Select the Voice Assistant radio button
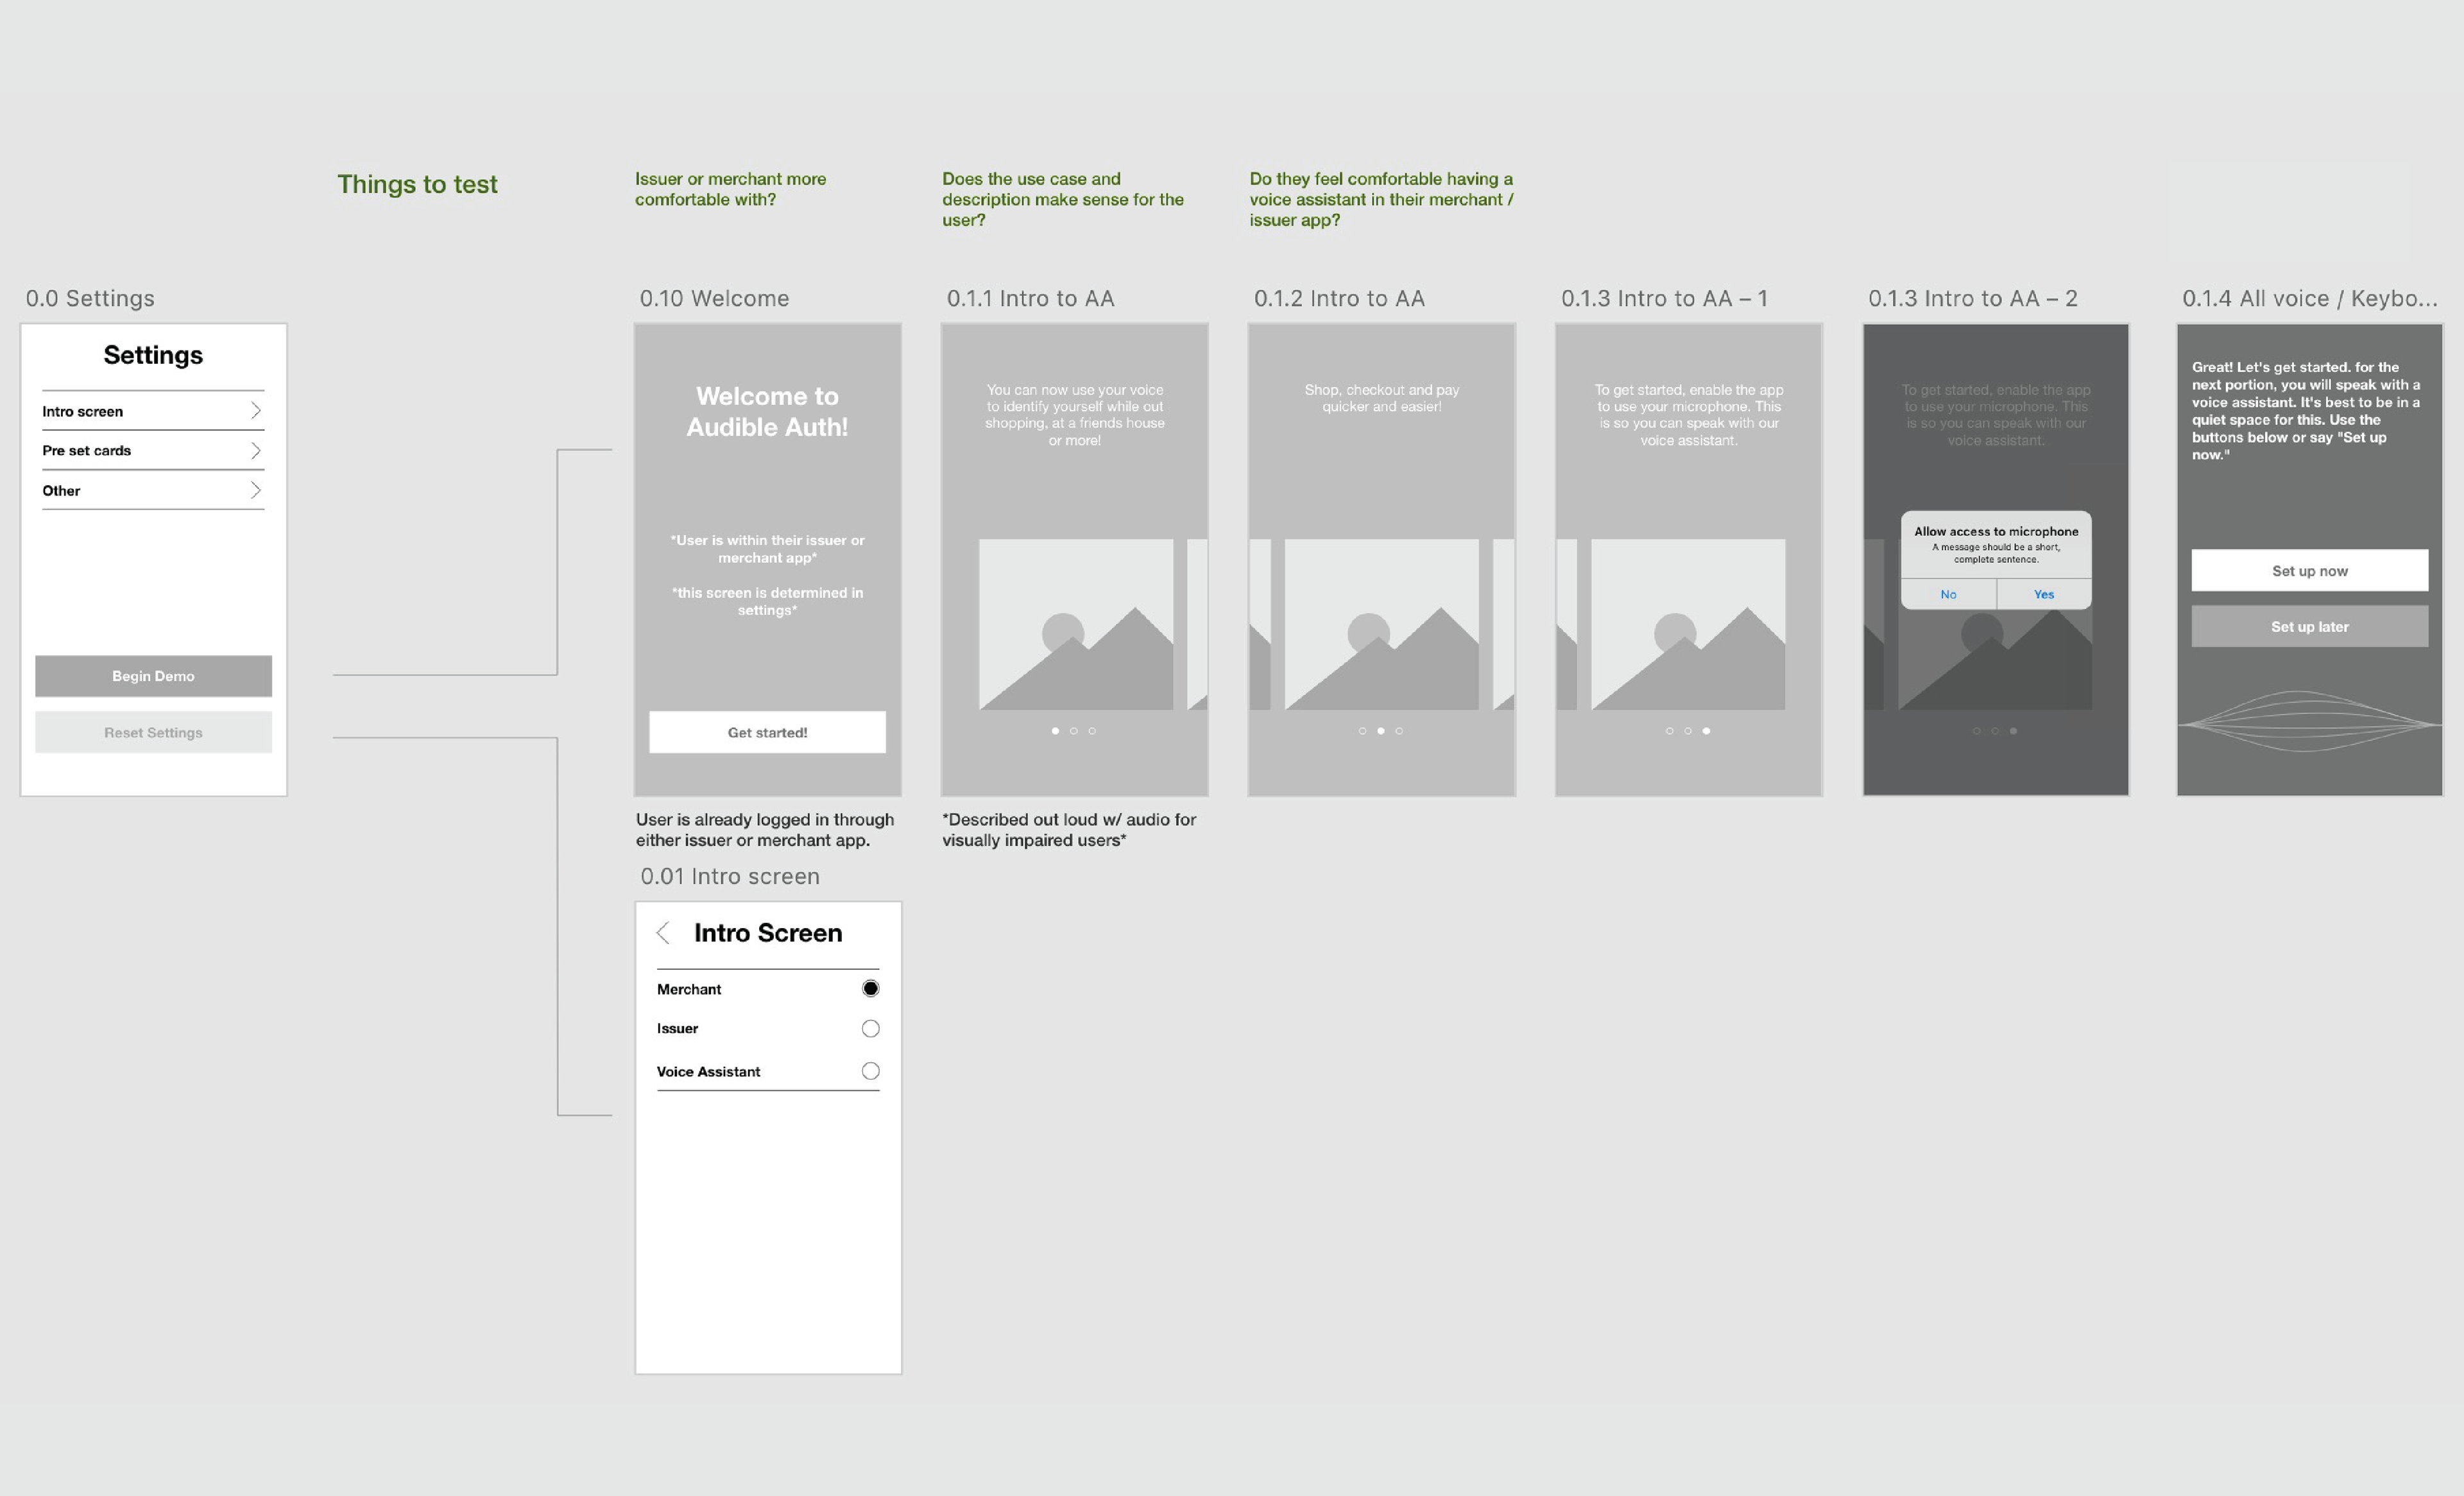Image resolution: width=2464 pixels, height=1496 pixels. coord(870,1071)
